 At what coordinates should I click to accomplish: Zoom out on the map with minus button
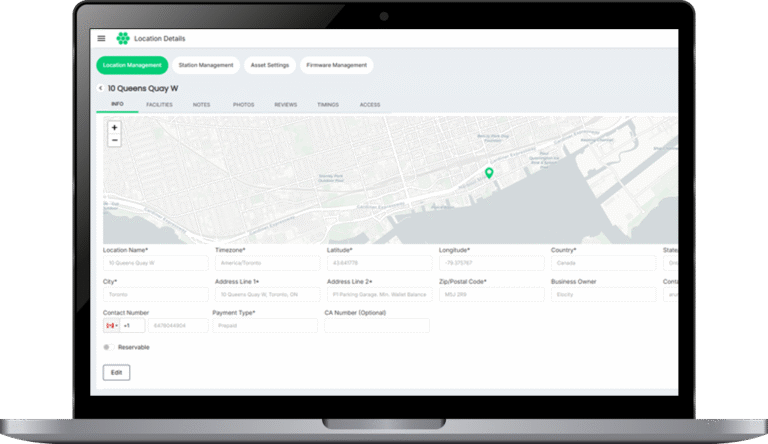click(114, 140)
